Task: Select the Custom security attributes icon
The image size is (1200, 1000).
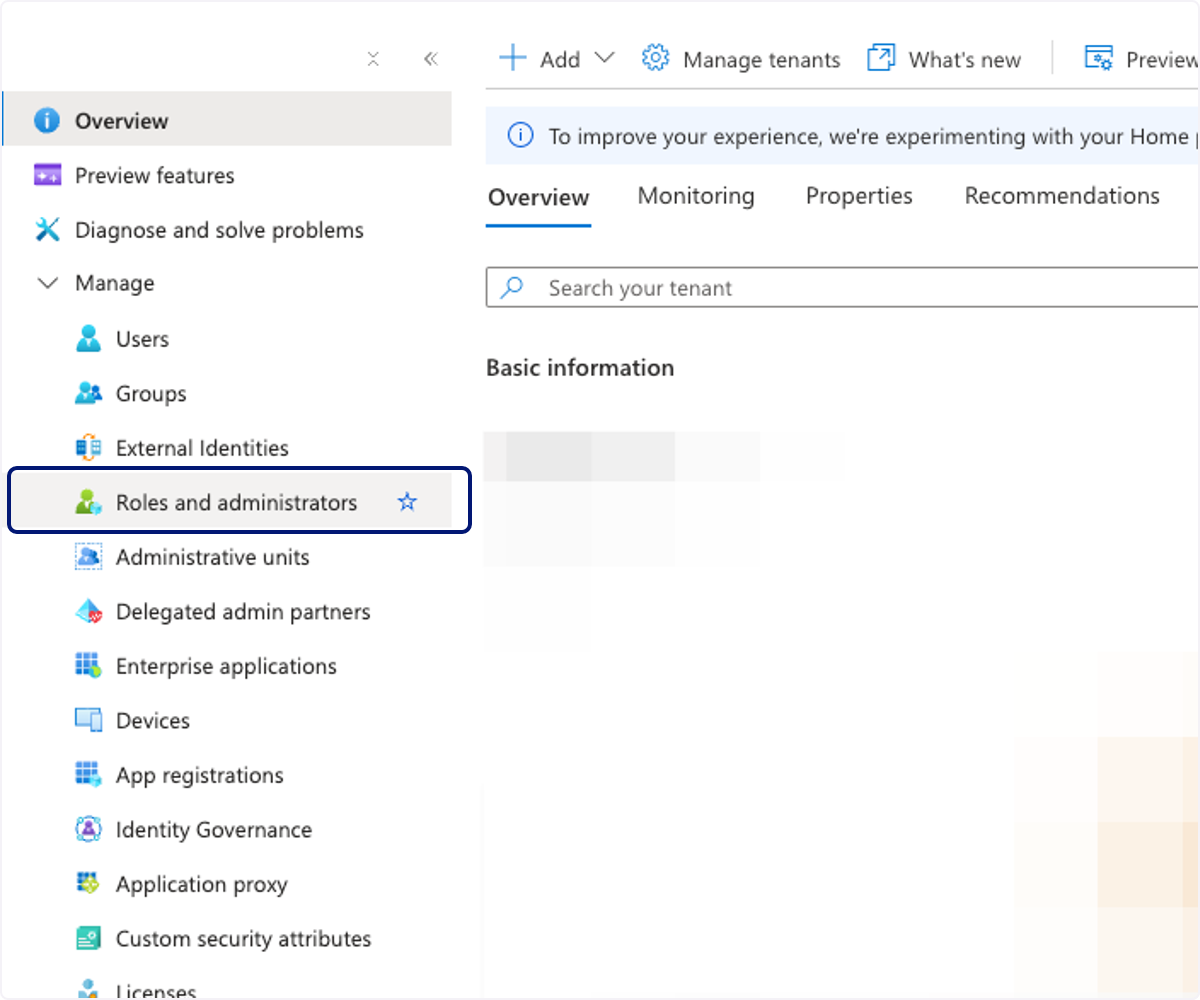Action: point(89,939)
